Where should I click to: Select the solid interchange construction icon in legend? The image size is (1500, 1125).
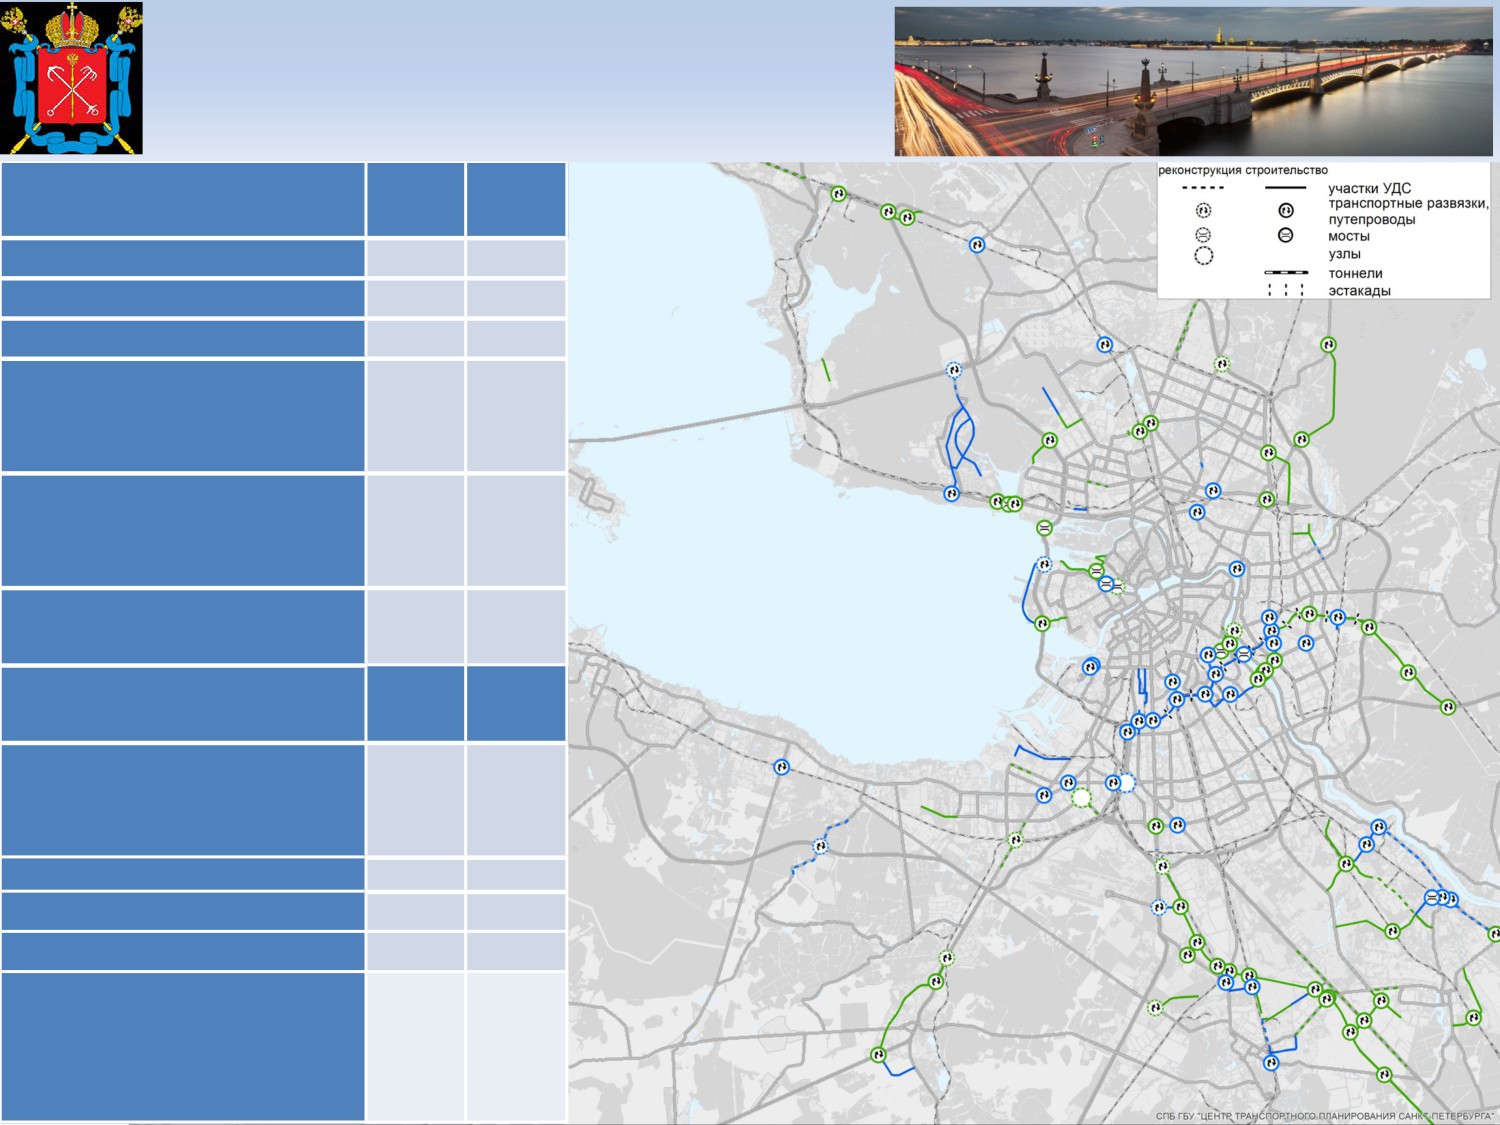click(1286, 210)
